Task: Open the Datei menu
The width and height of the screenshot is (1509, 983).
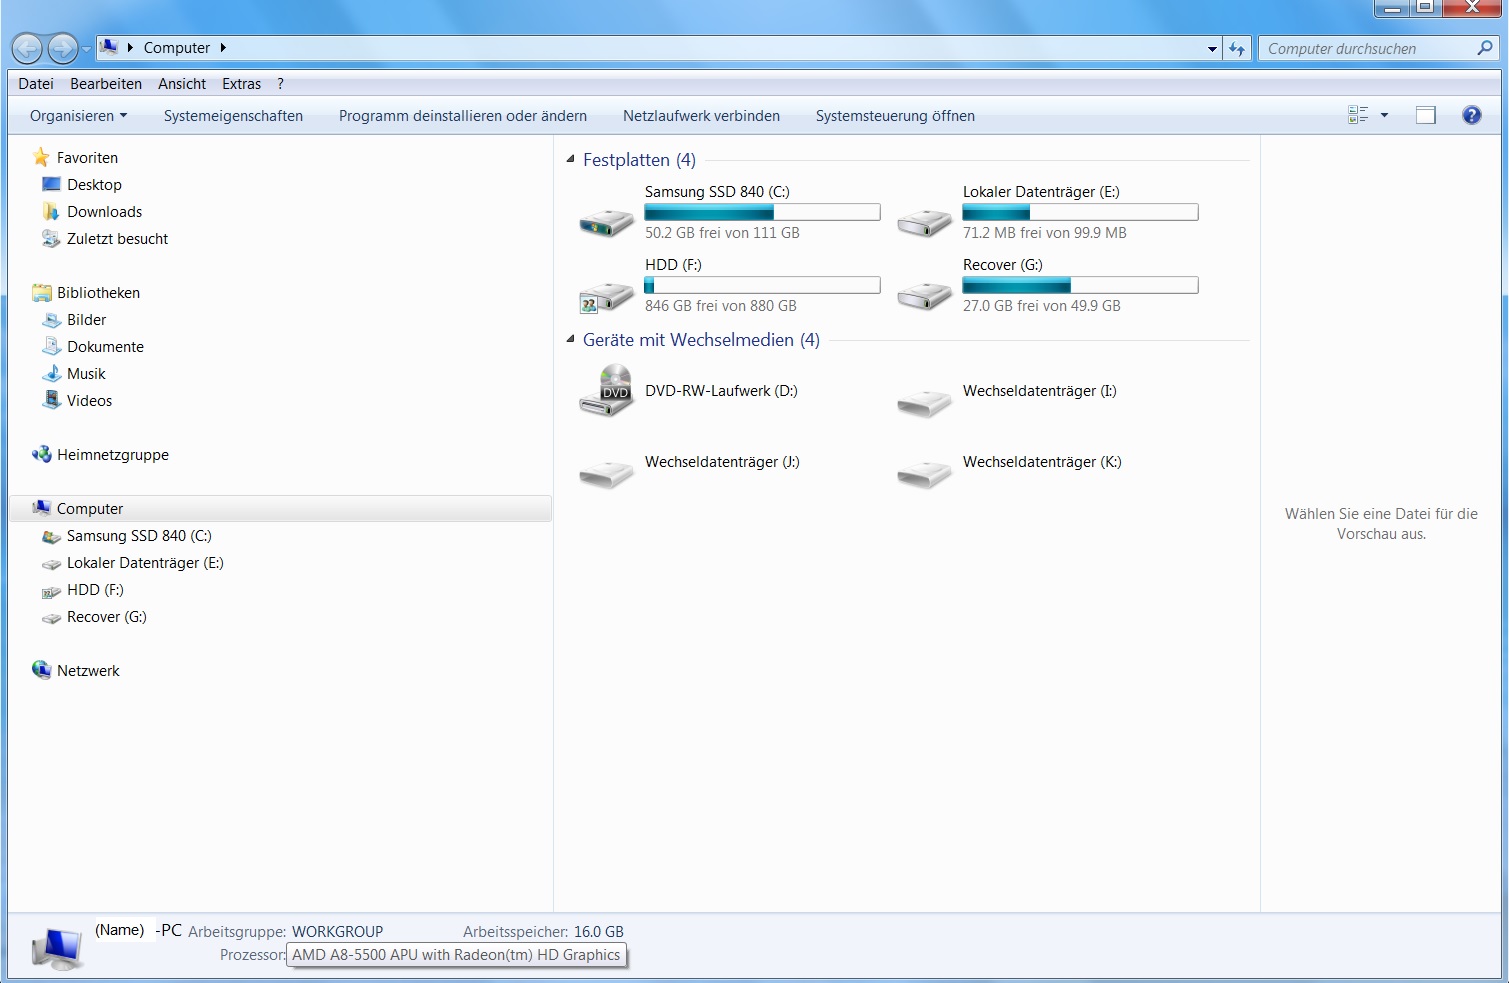Action: pyautogui.click(x=36, y=84)
